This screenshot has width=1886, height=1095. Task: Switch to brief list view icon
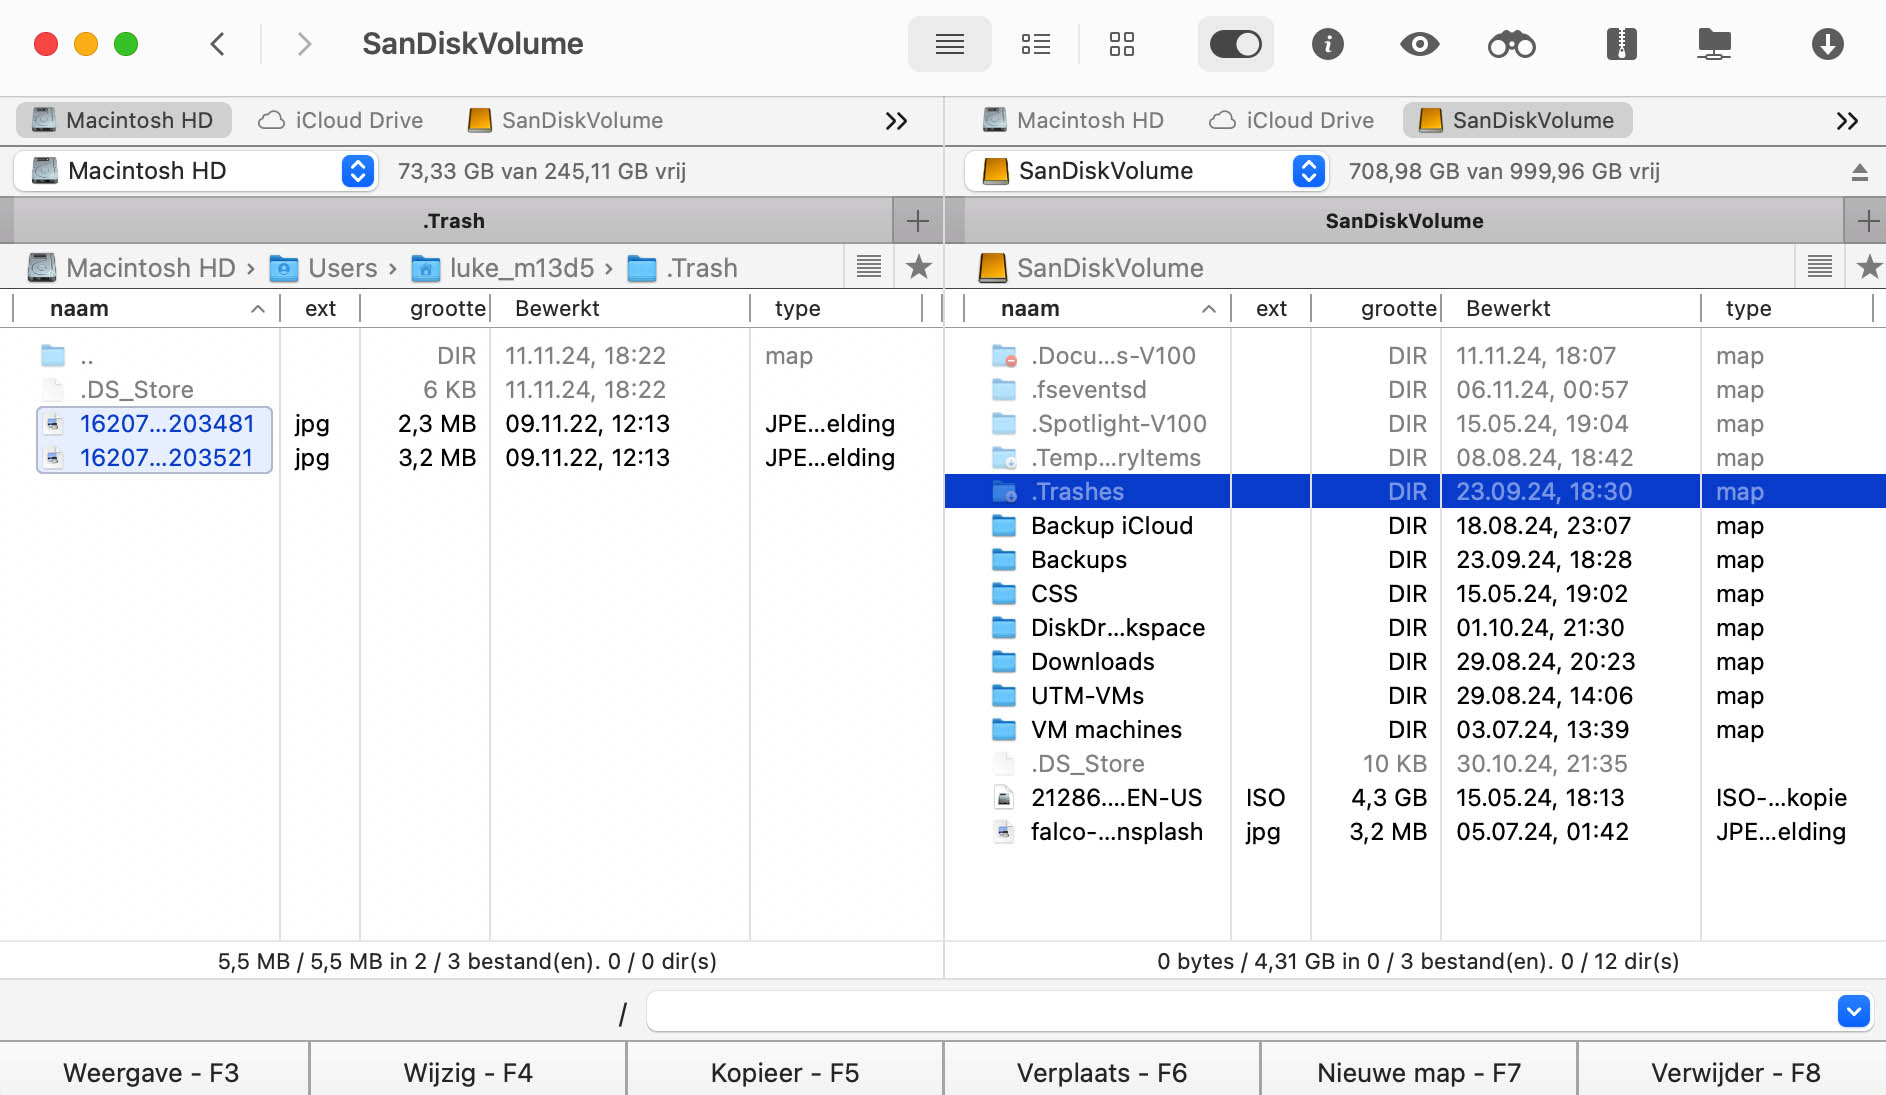tap(1036, 44)
